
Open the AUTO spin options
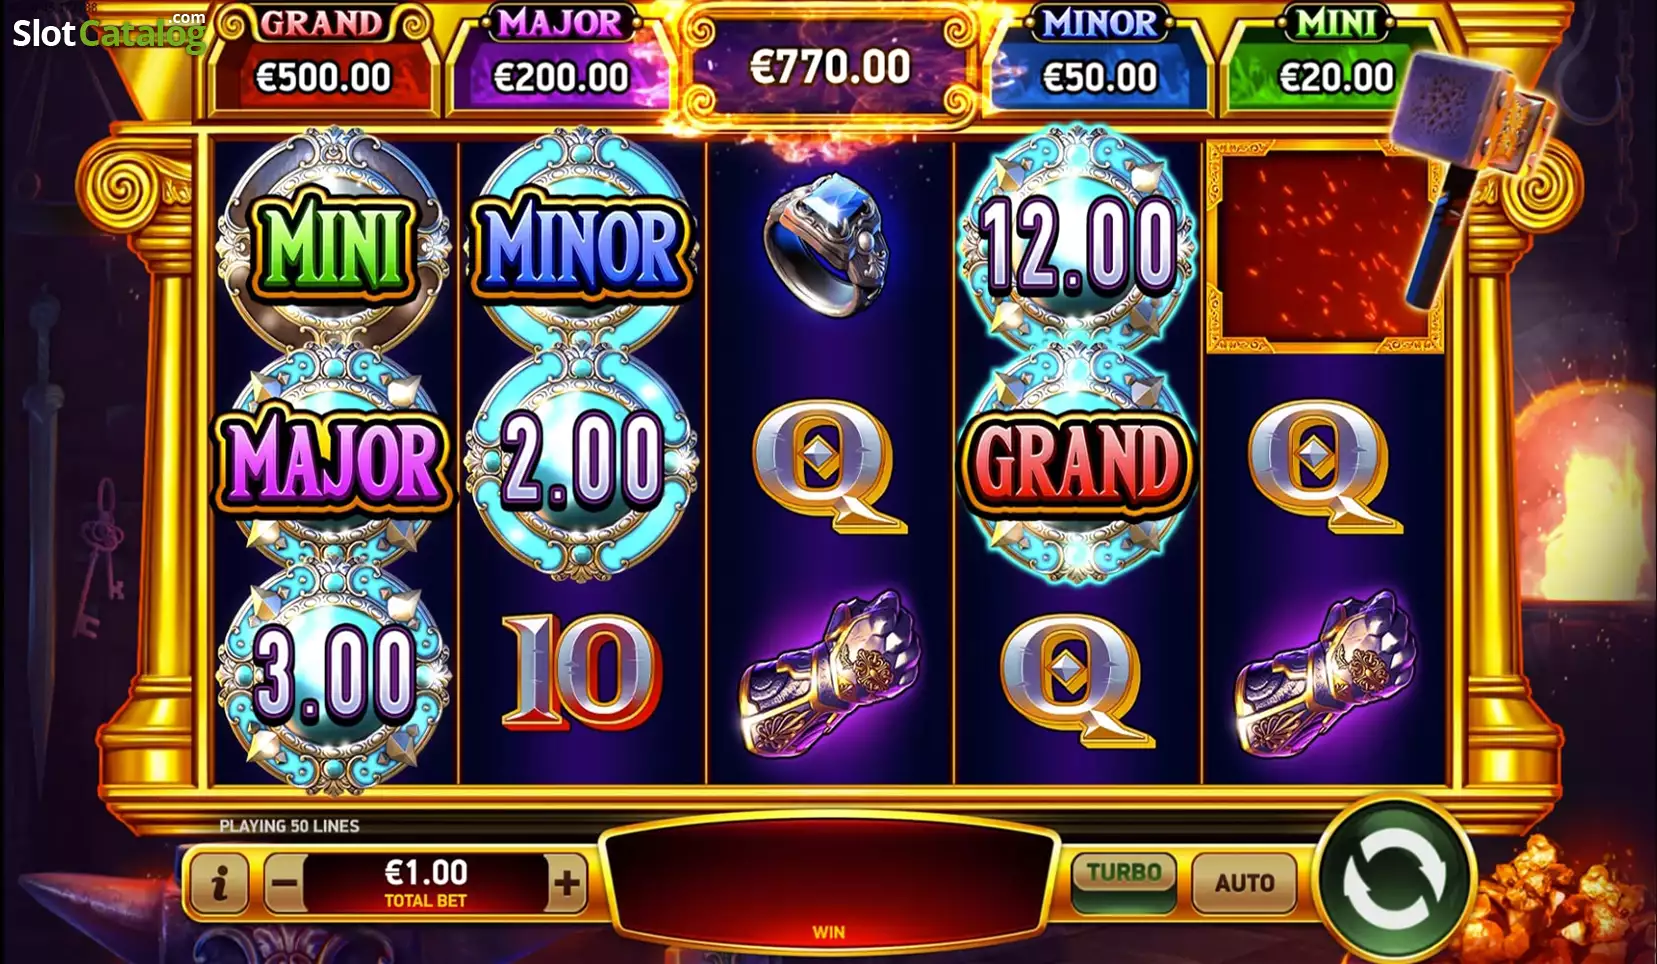[x=1245, y=883]
